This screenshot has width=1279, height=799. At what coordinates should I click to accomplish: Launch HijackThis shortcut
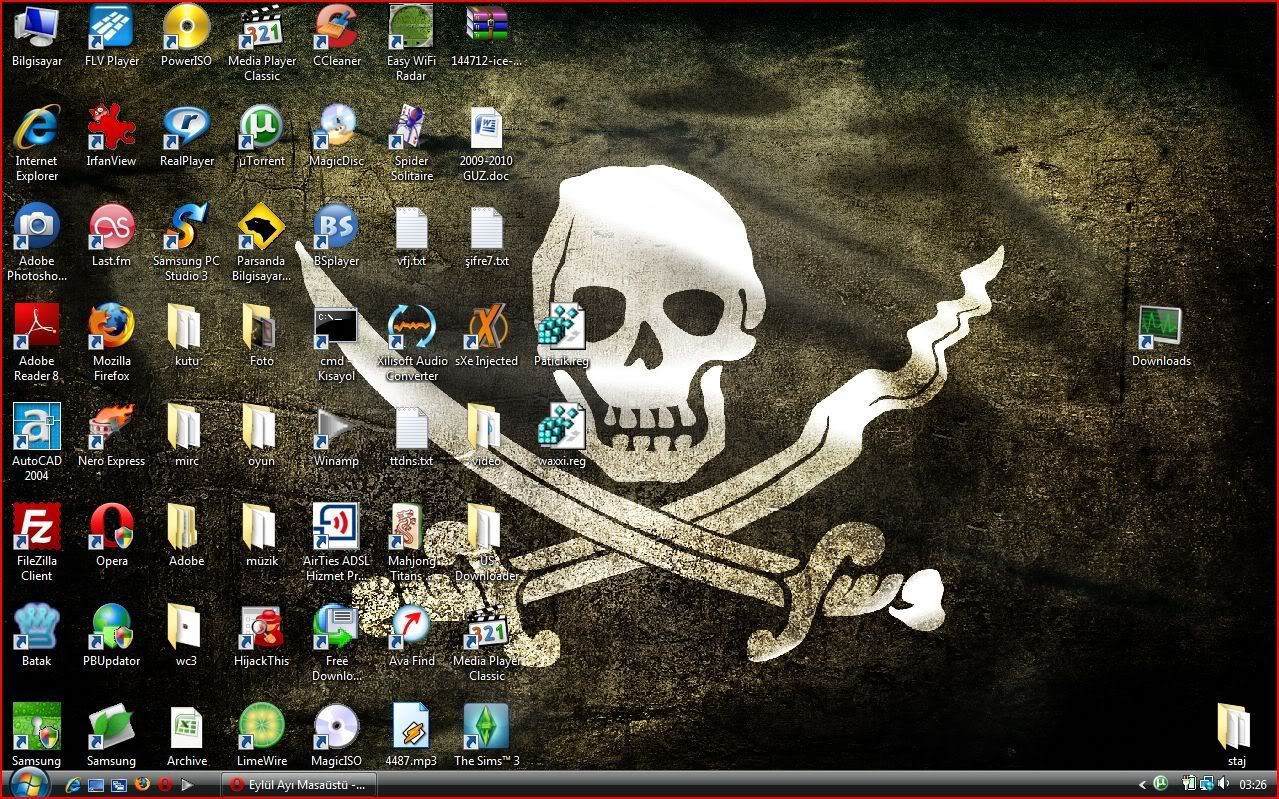(x=262, y=636)
